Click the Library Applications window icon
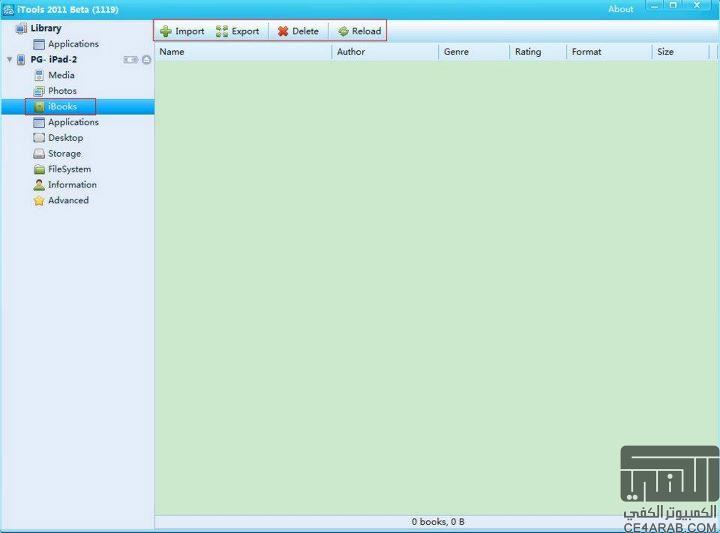Viewport: 720px width, 533px height. coord(39,44)
